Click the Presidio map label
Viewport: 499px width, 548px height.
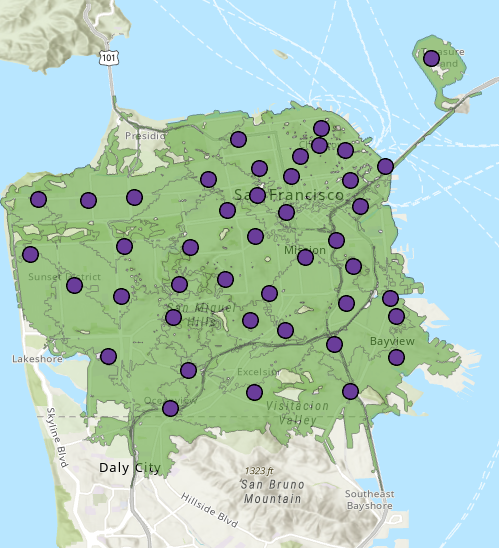coord(145,136)
